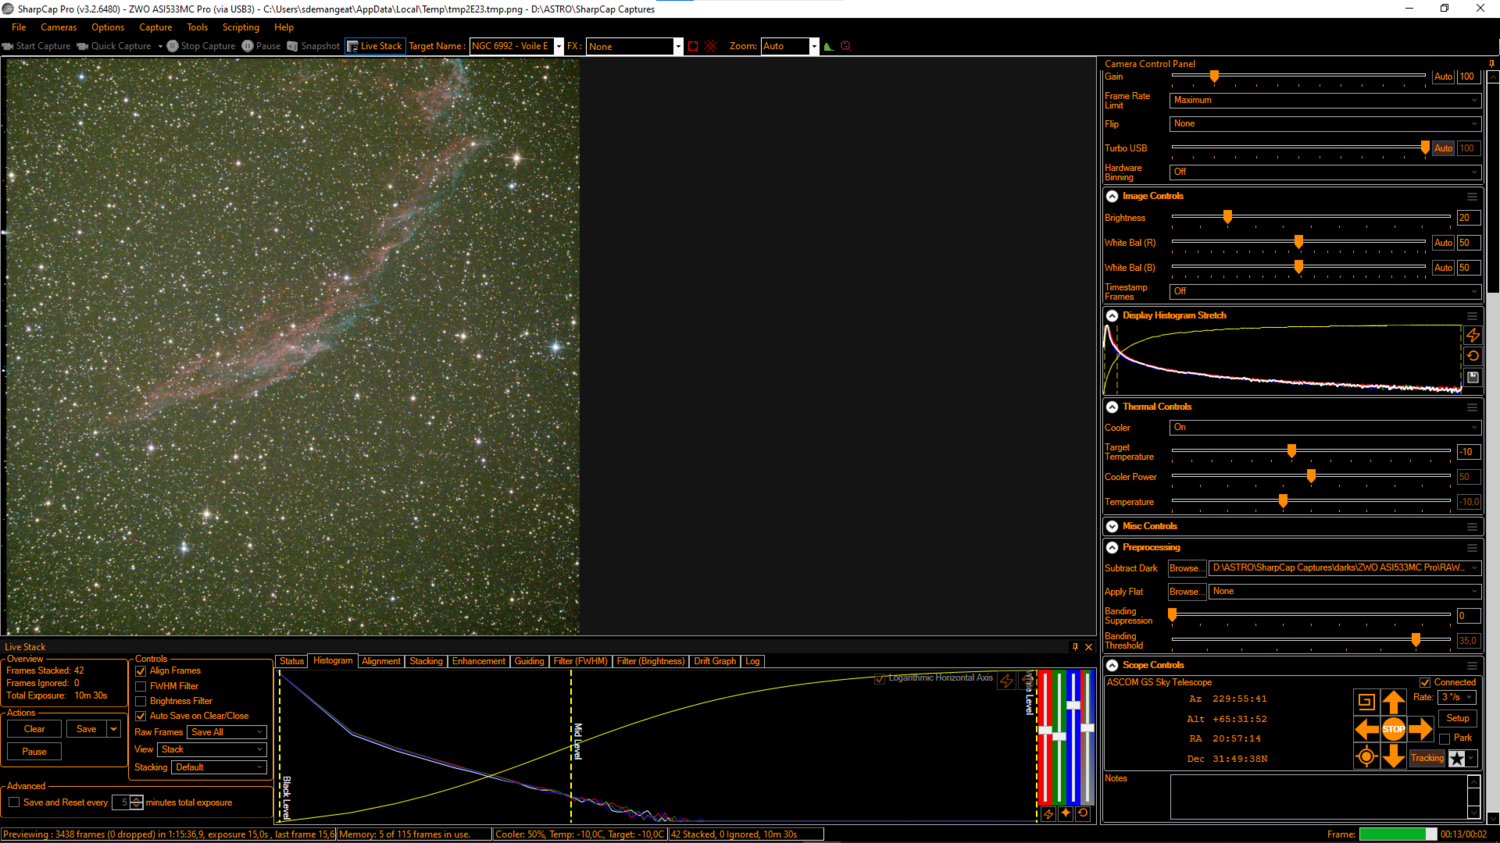
Task: Open the slew Rate dropdown set to 3 °/s
Action: pyautogui.click(x=1456, y=697)
